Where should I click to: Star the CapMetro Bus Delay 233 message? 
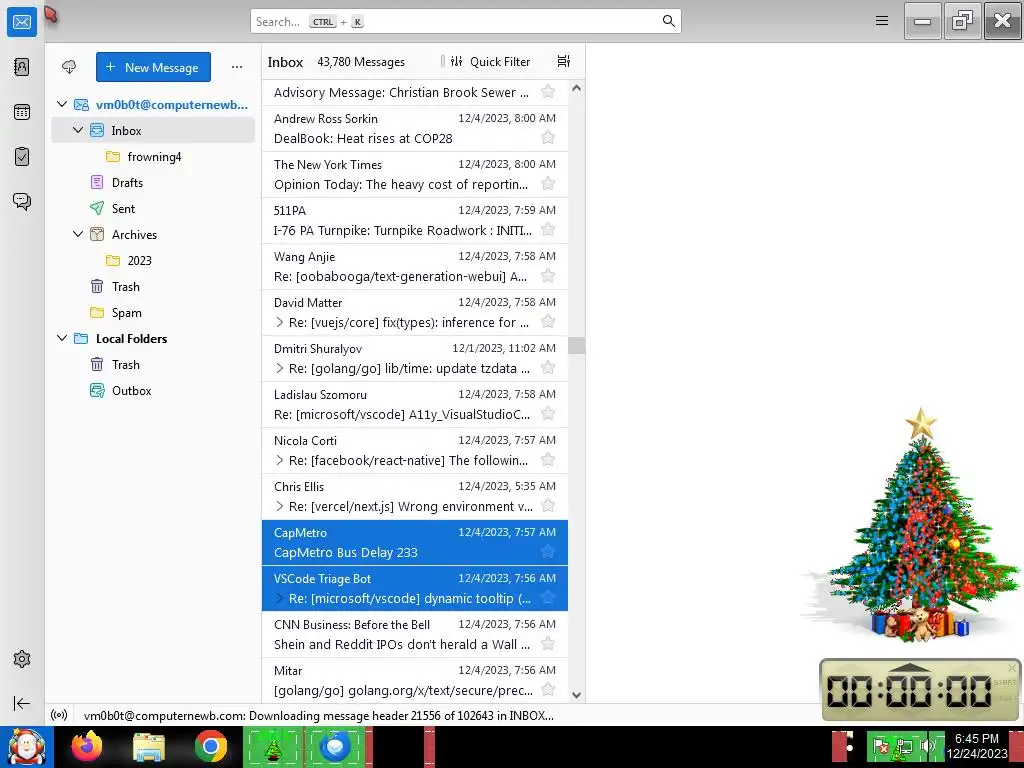click(x=548, y=552)
